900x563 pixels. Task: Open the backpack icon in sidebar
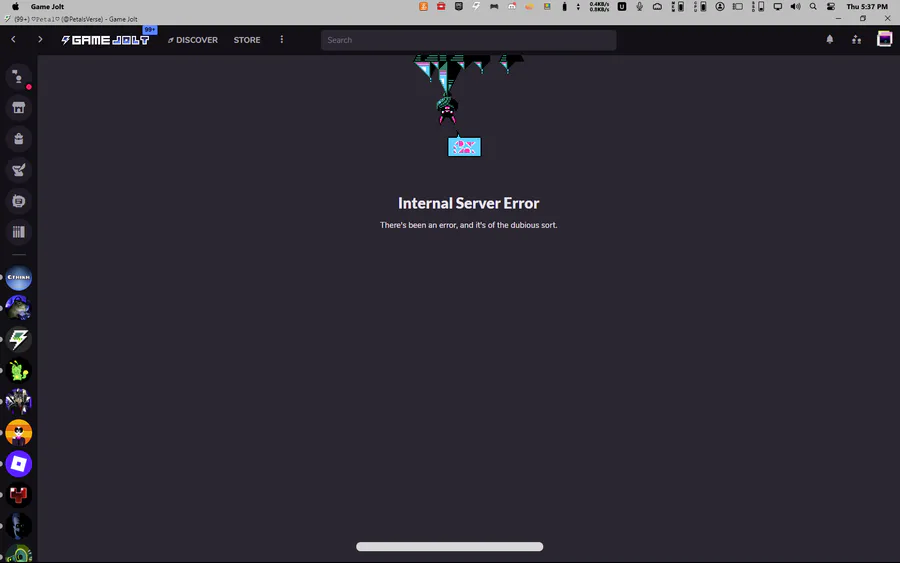pyautogui.click(x=18, y=138)
